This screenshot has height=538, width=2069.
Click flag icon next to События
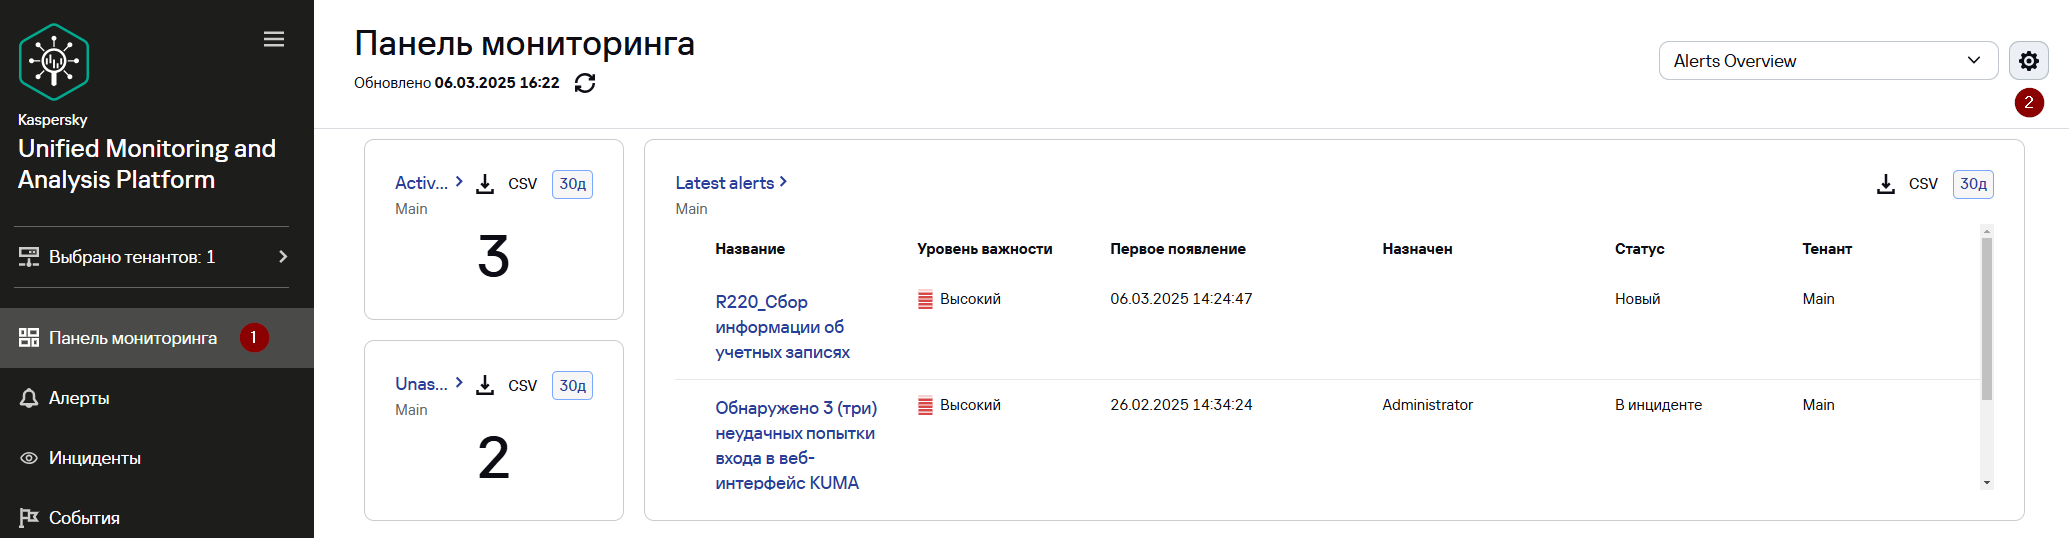pos(29,518)
